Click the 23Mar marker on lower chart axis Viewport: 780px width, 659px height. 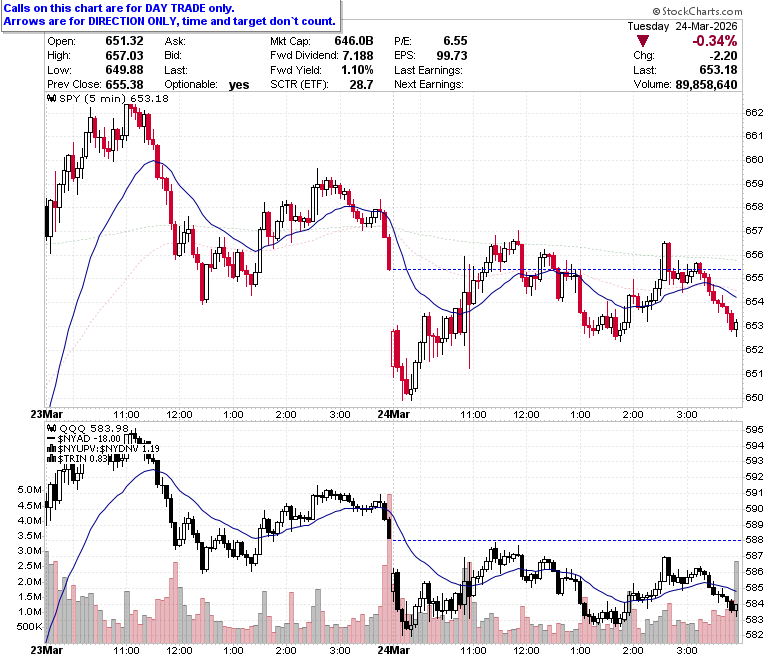coord(46,650)
